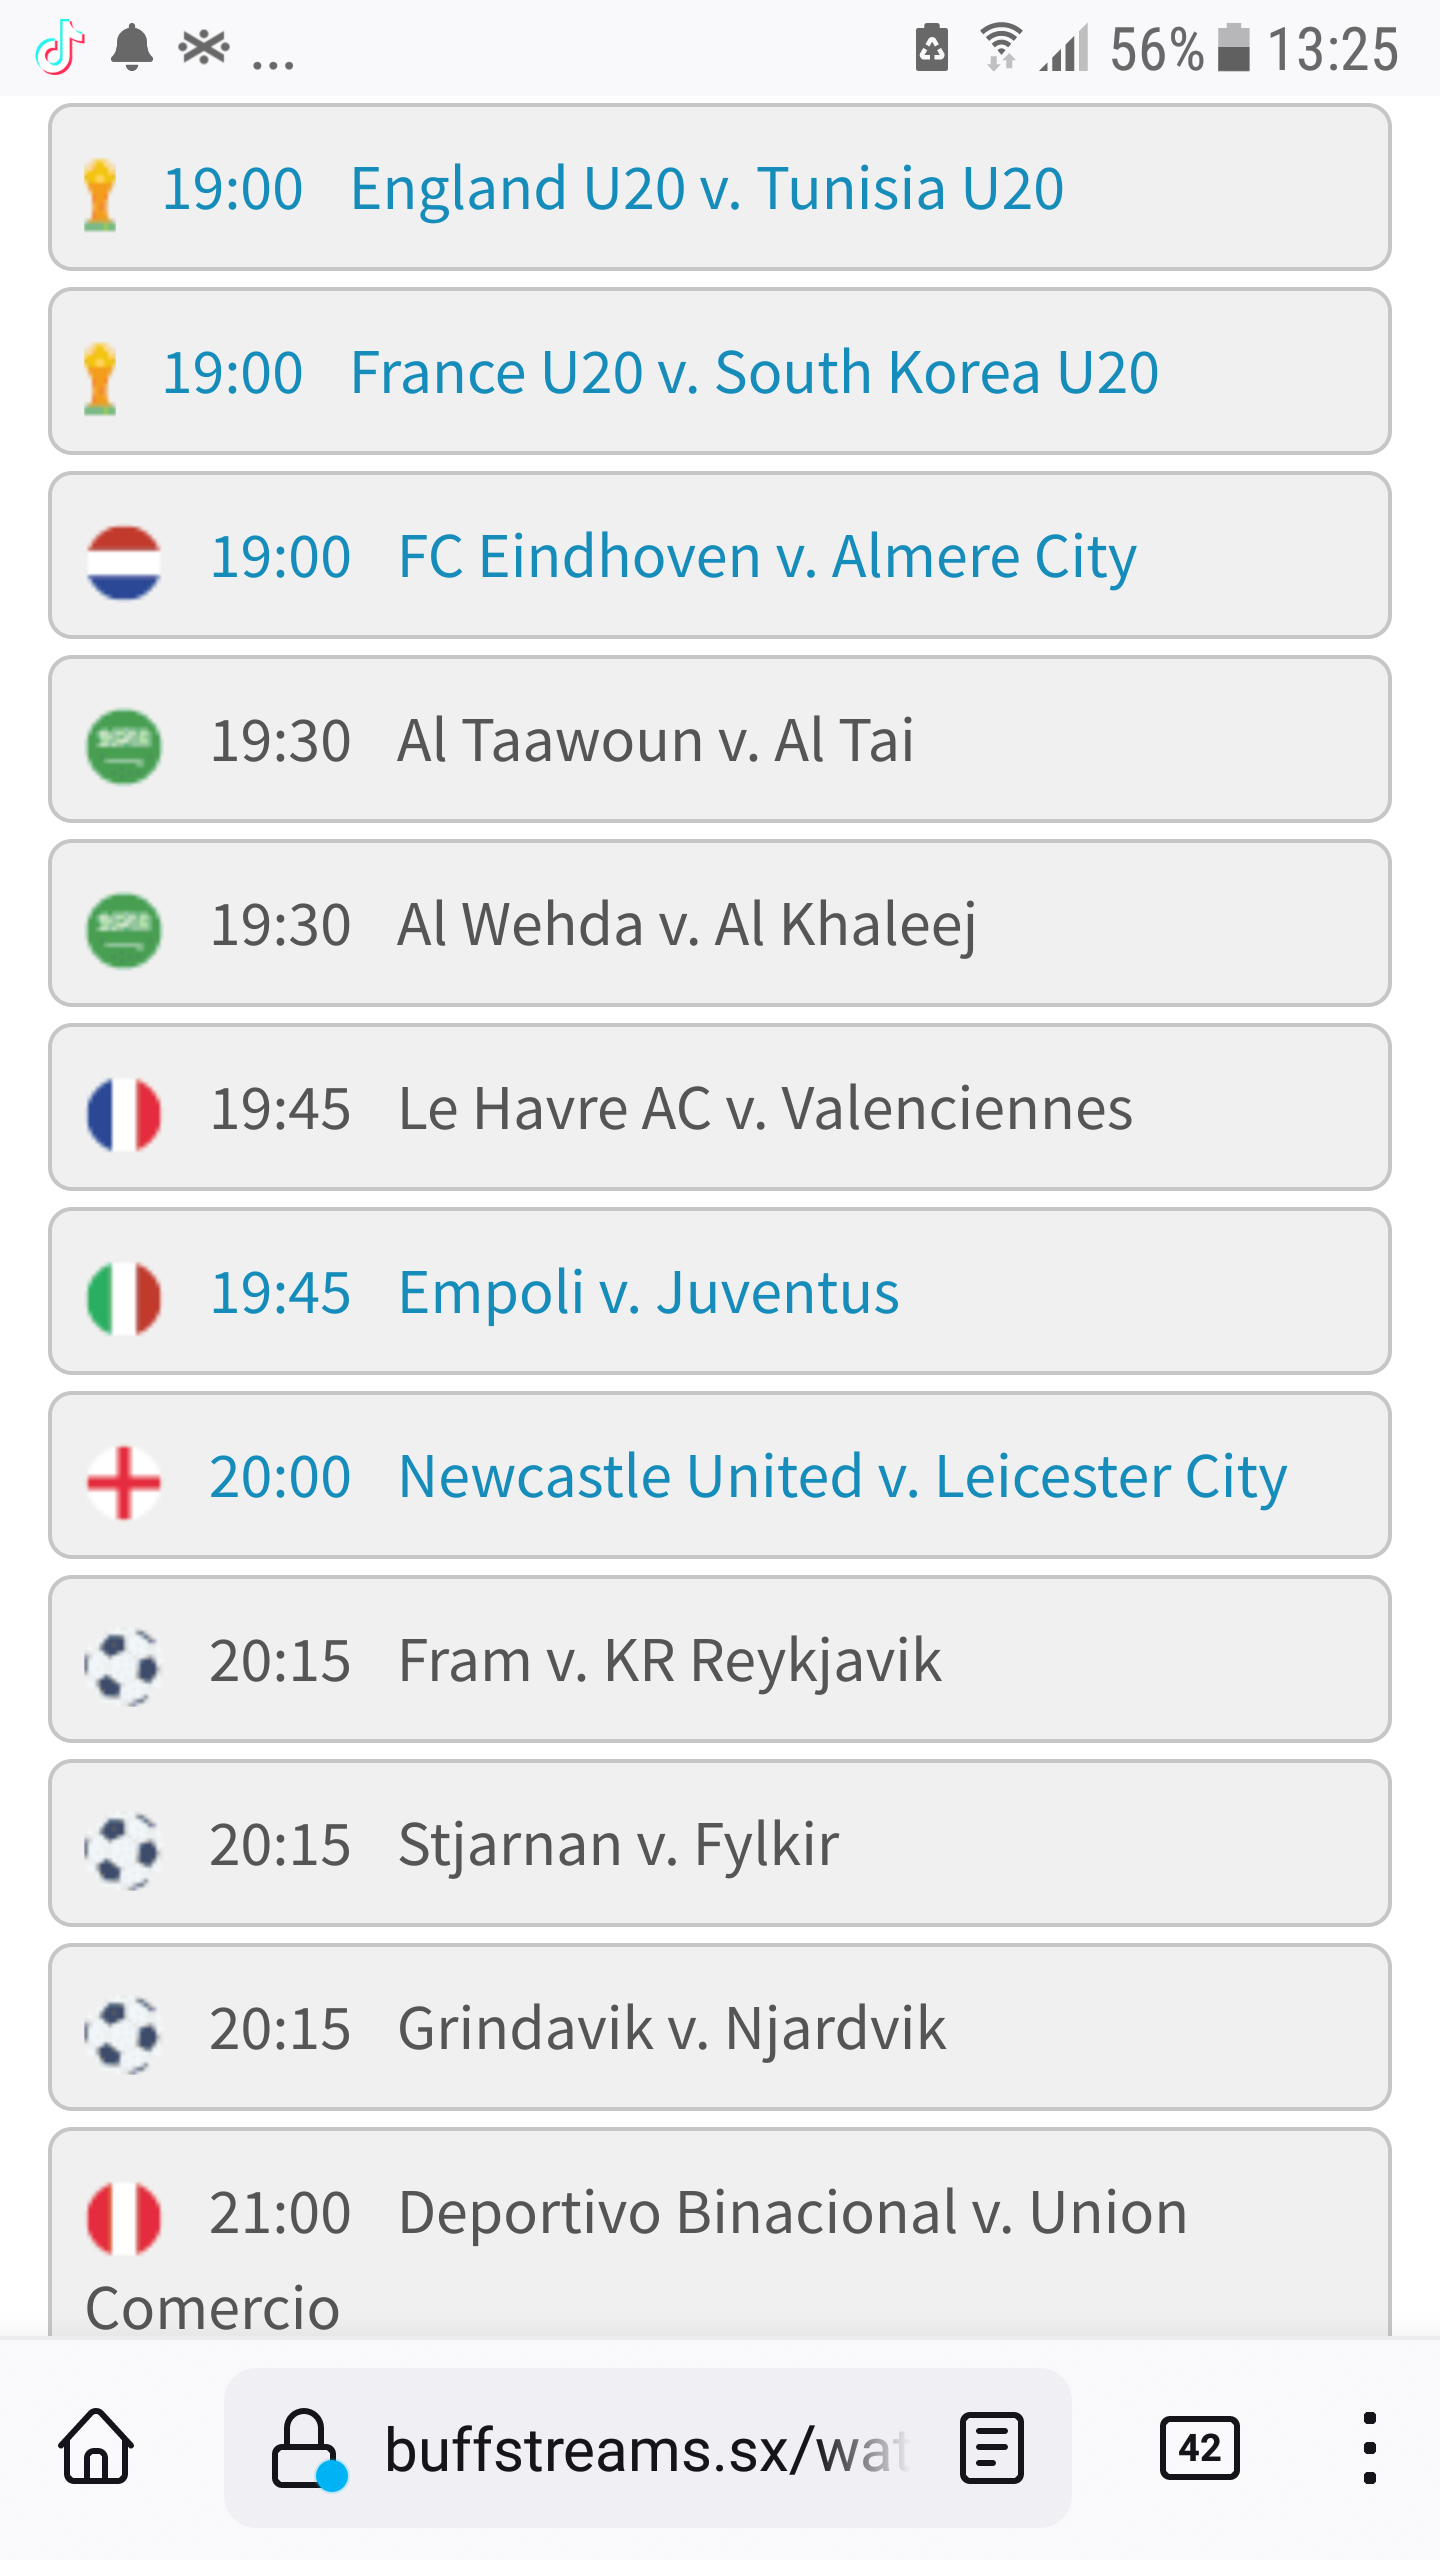Tap the England flag icon beside Newcastle match
Image resolution: width=1440 pixels, height=2560 pixels.
pos(123,1481)
